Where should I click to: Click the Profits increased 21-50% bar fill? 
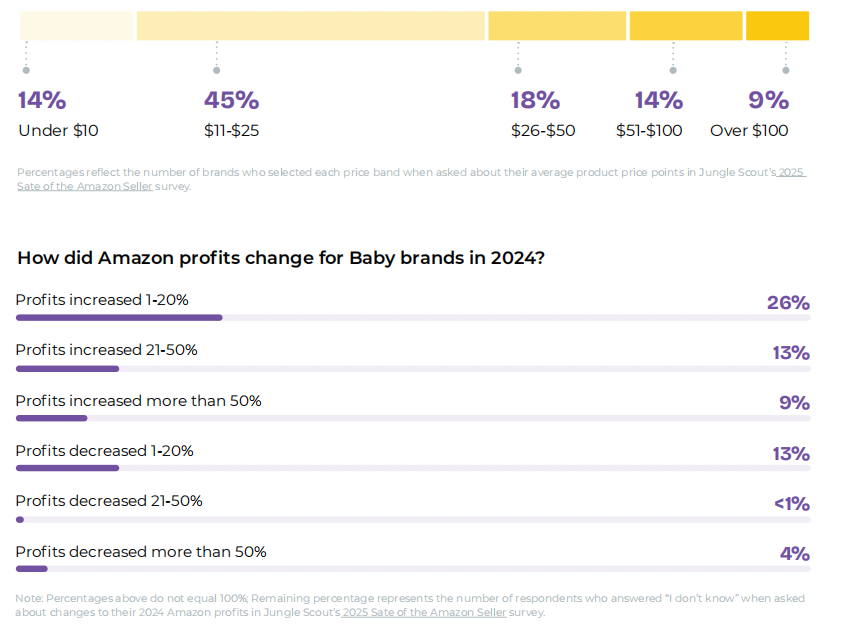68,369
